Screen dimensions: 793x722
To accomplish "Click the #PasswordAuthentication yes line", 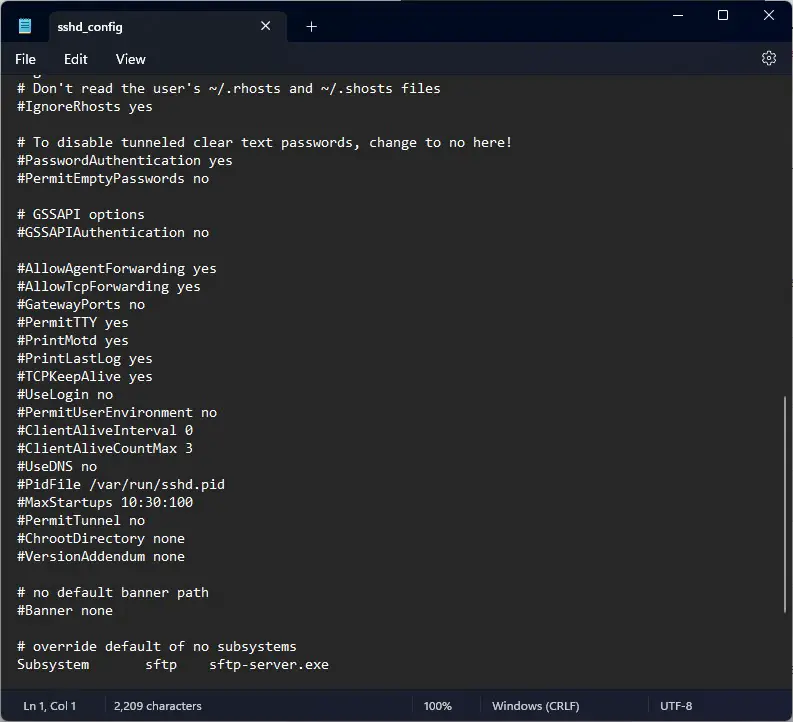I will [124, 161].
